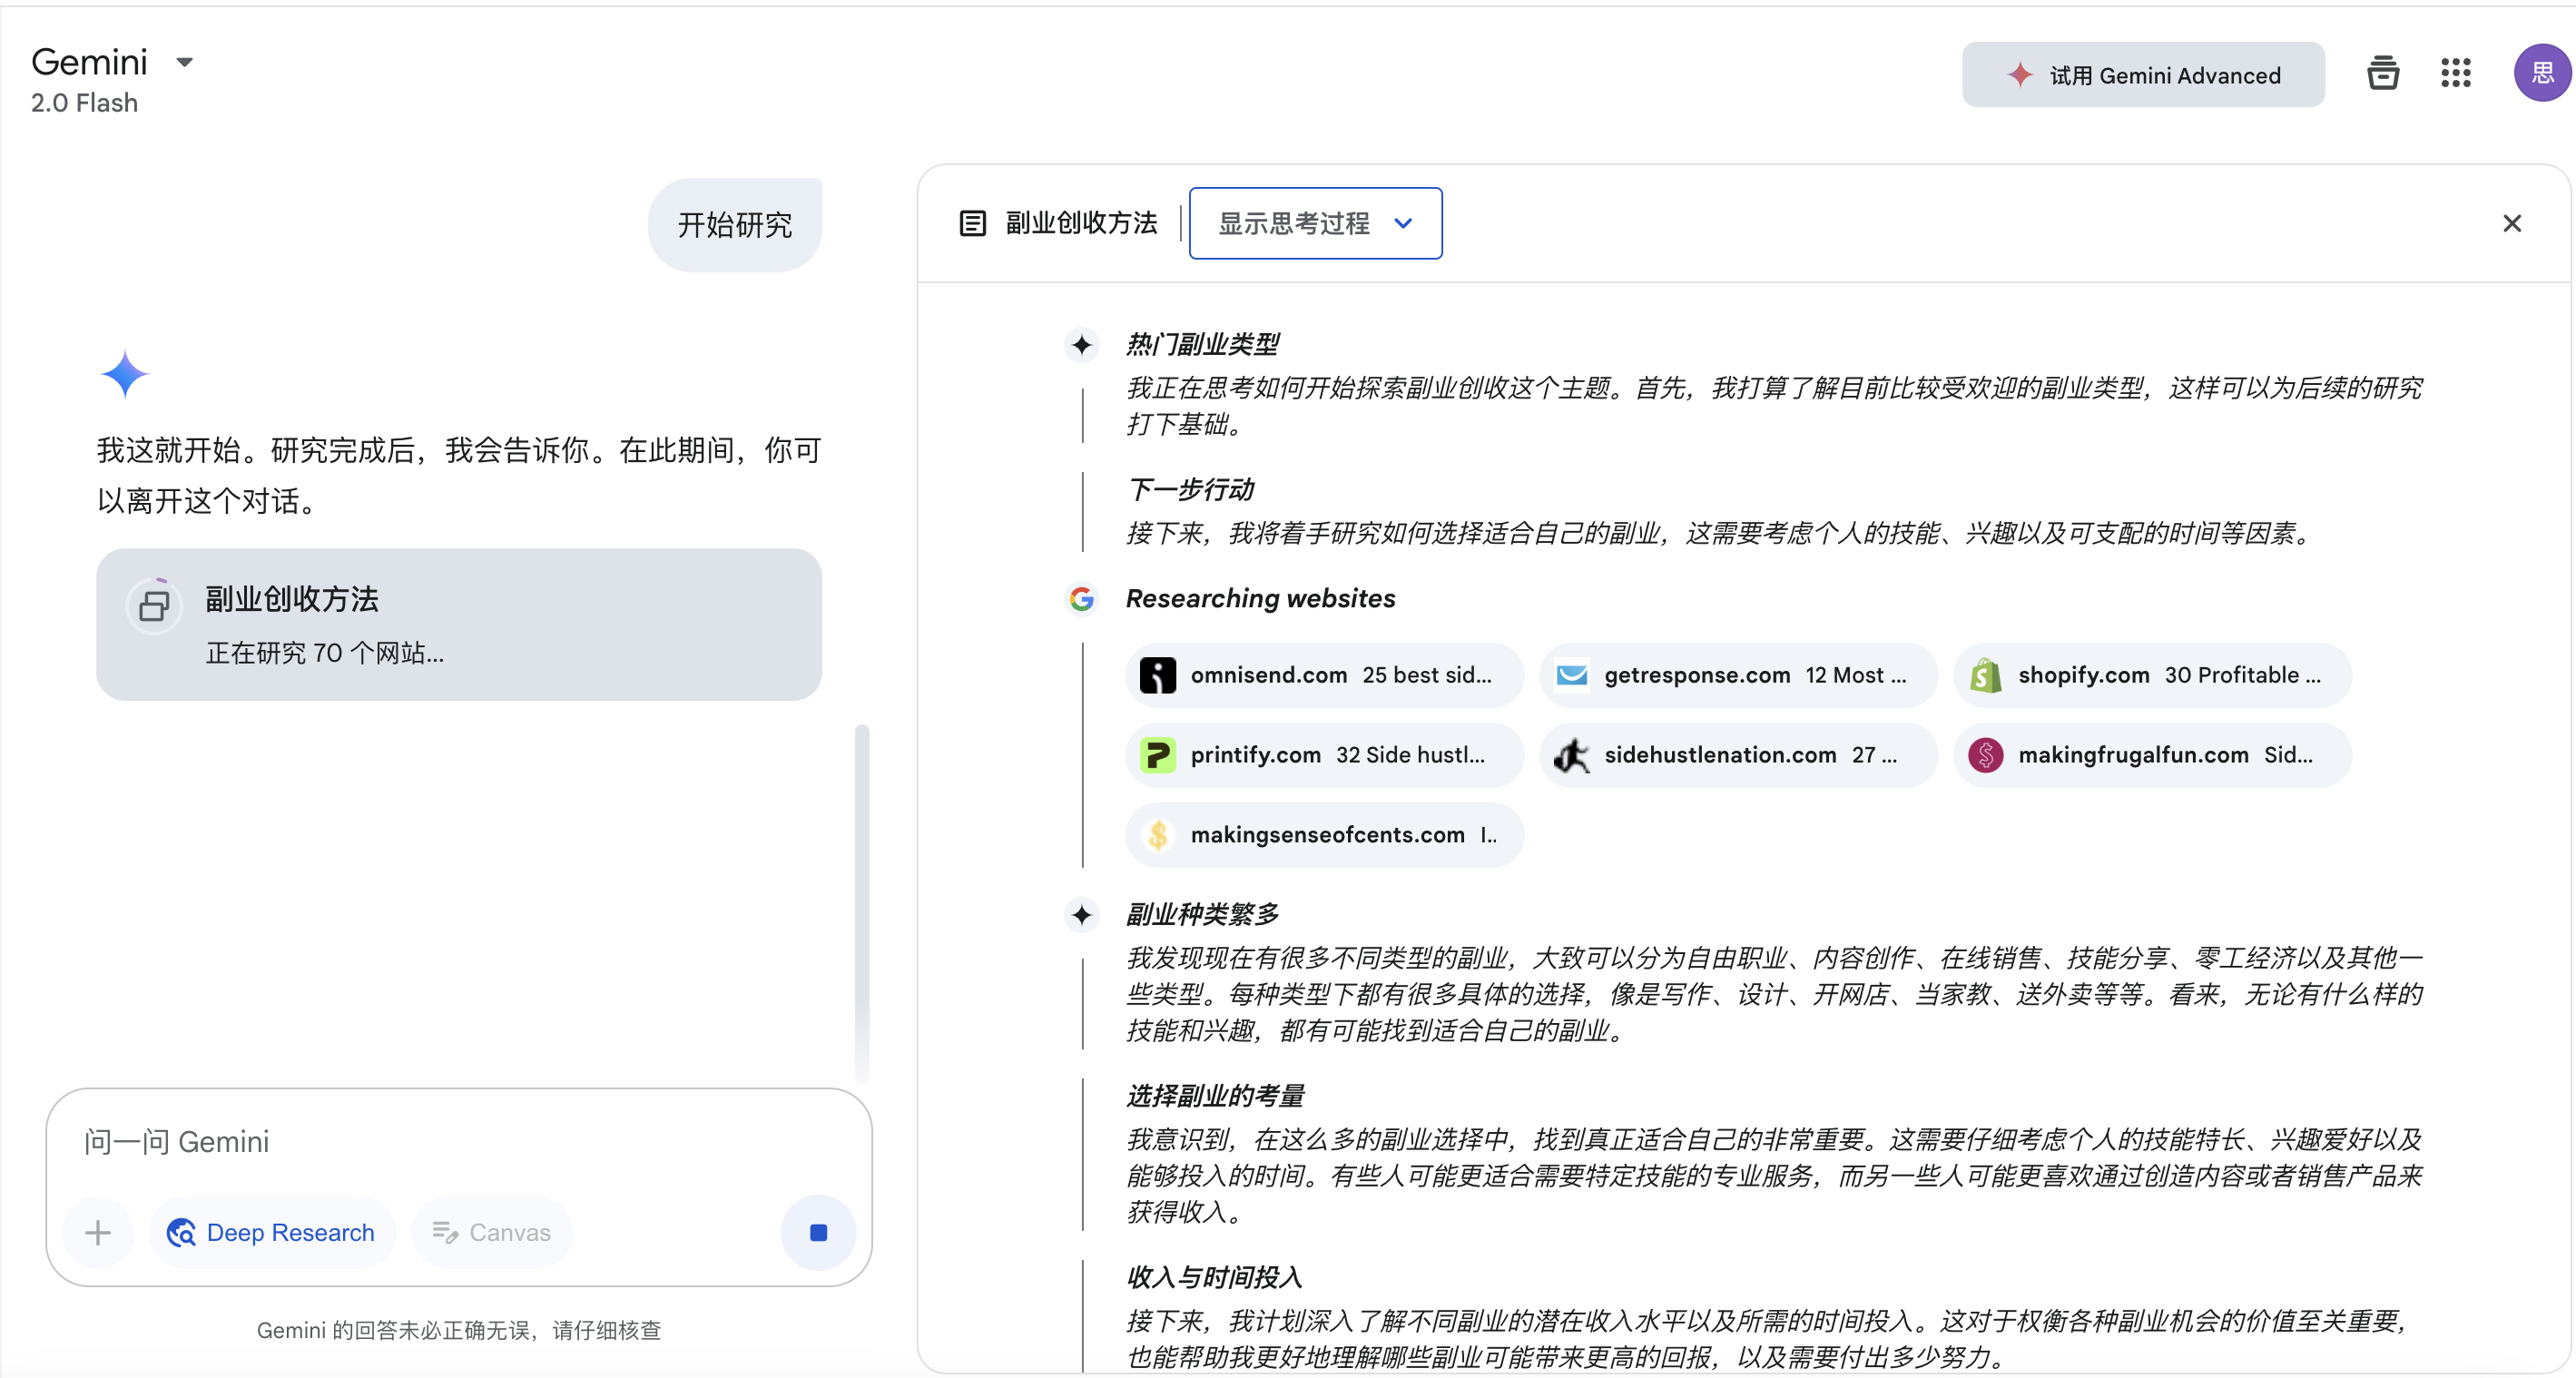Image resolution: width=2576 pixels, height=1378 pixels.
Task: Open the omnisend.com source chip
Action: (1323, 675)
